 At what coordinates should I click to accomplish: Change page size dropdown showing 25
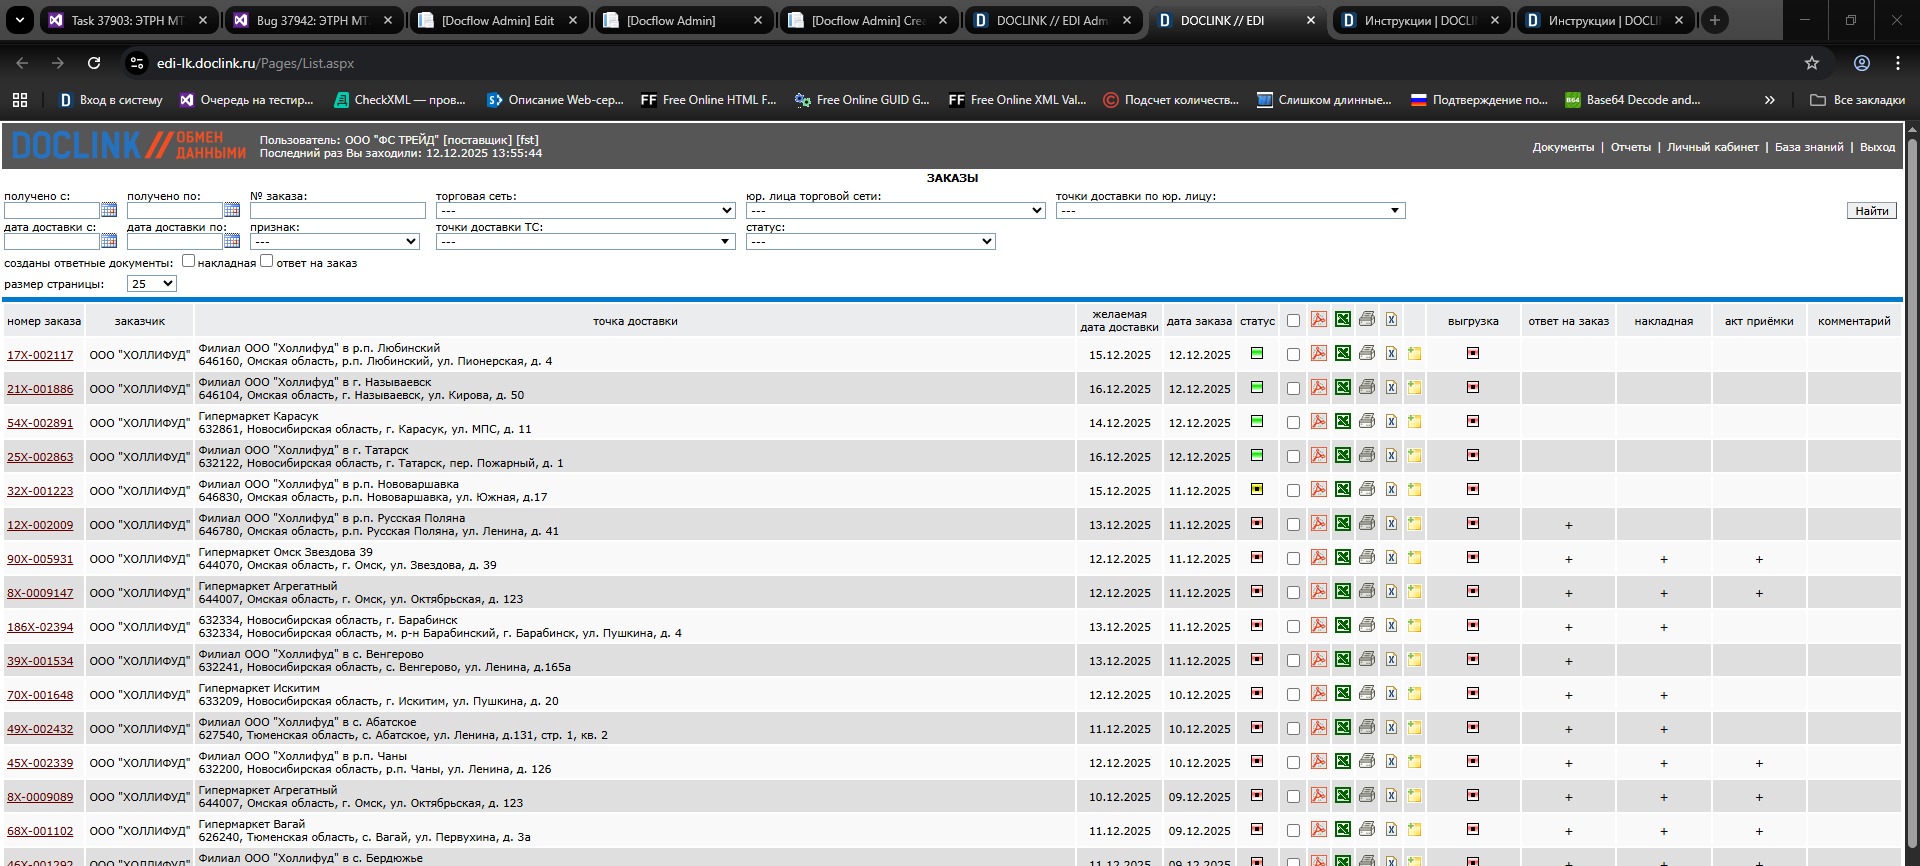[152, 284]
